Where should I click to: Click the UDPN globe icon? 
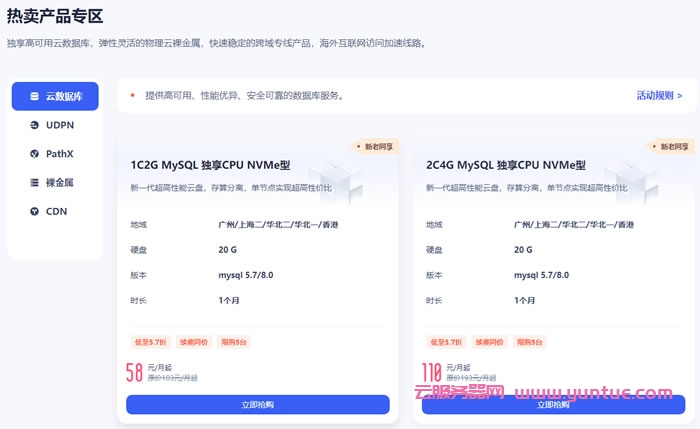click(35, 126)
